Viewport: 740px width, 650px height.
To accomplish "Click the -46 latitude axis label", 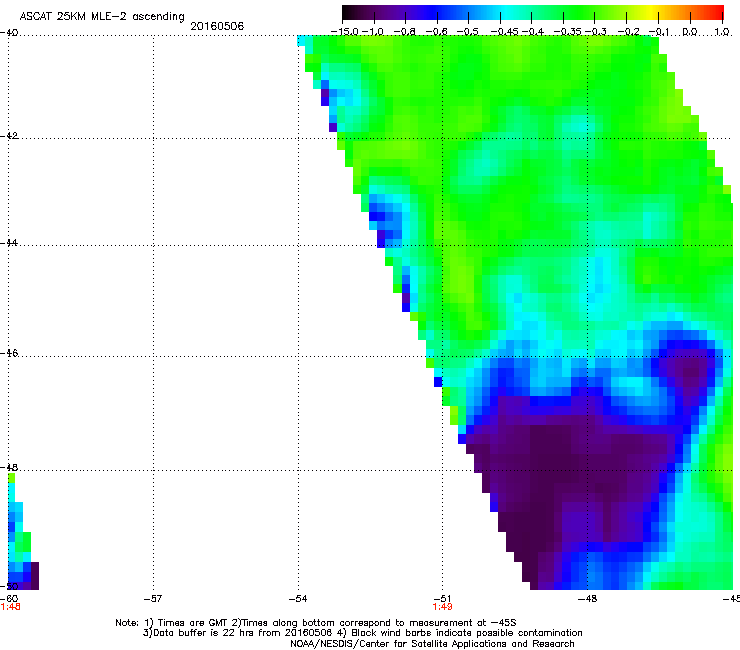I will point(9,353).
